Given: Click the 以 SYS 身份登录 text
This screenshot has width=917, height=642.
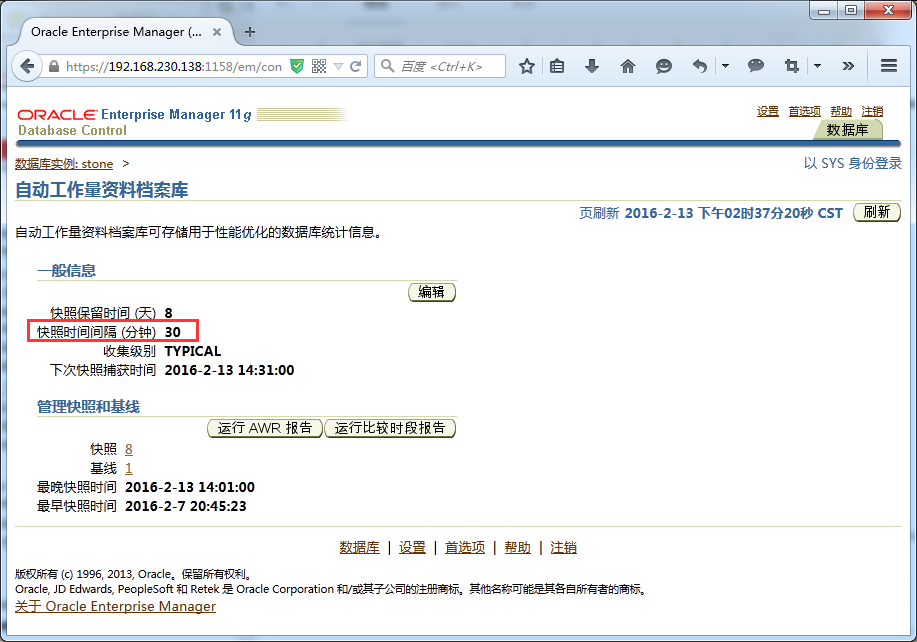Looking at the screenshot, I should 853,163.
